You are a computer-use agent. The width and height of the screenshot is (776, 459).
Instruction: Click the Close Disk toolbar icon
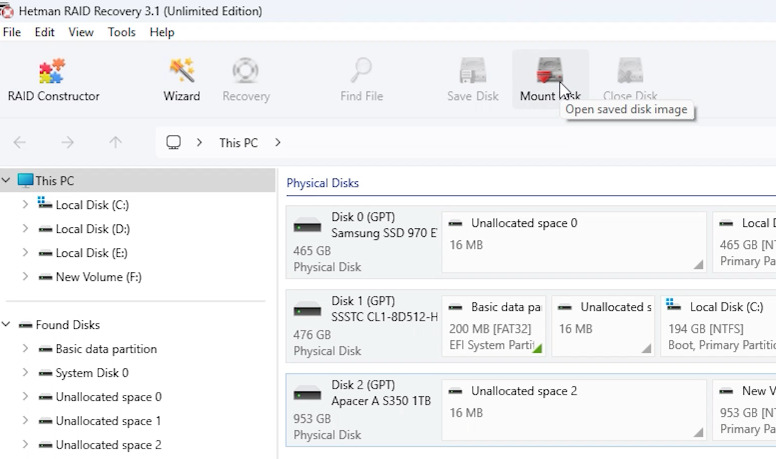coord(630,70)
